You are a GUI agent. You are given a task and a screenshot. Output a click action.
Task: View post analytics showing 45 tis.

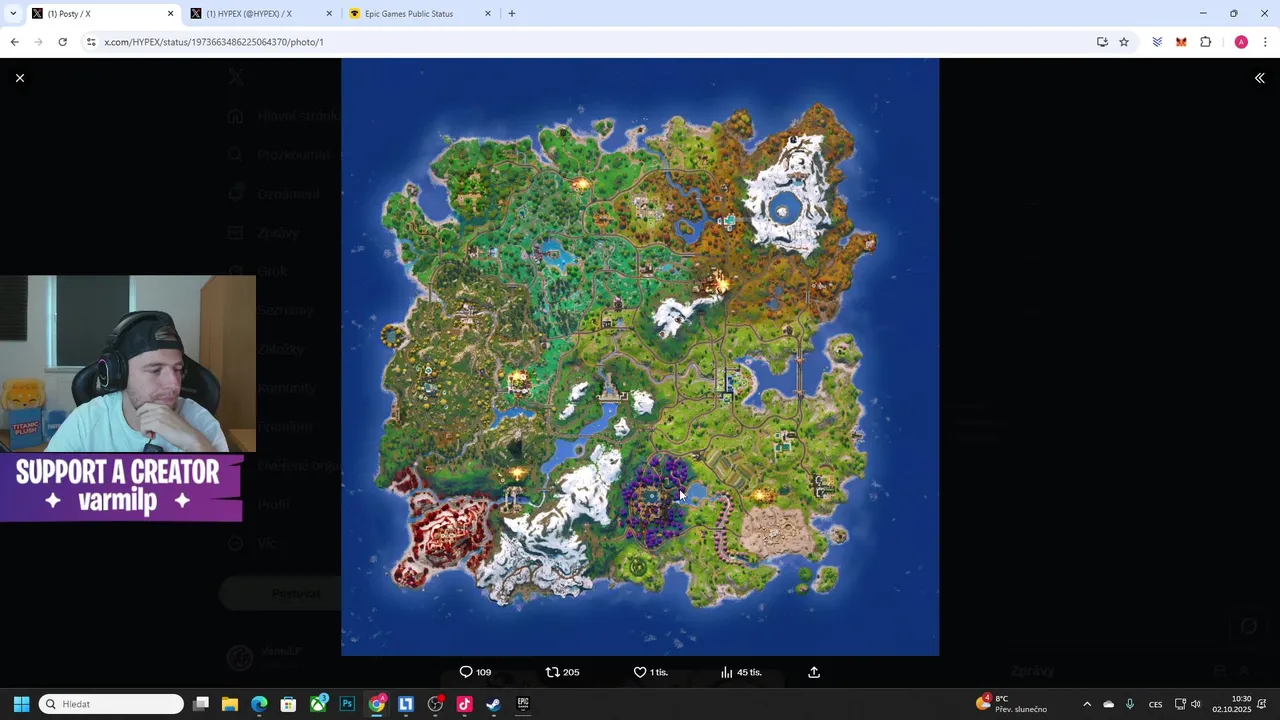pos(741,672)
